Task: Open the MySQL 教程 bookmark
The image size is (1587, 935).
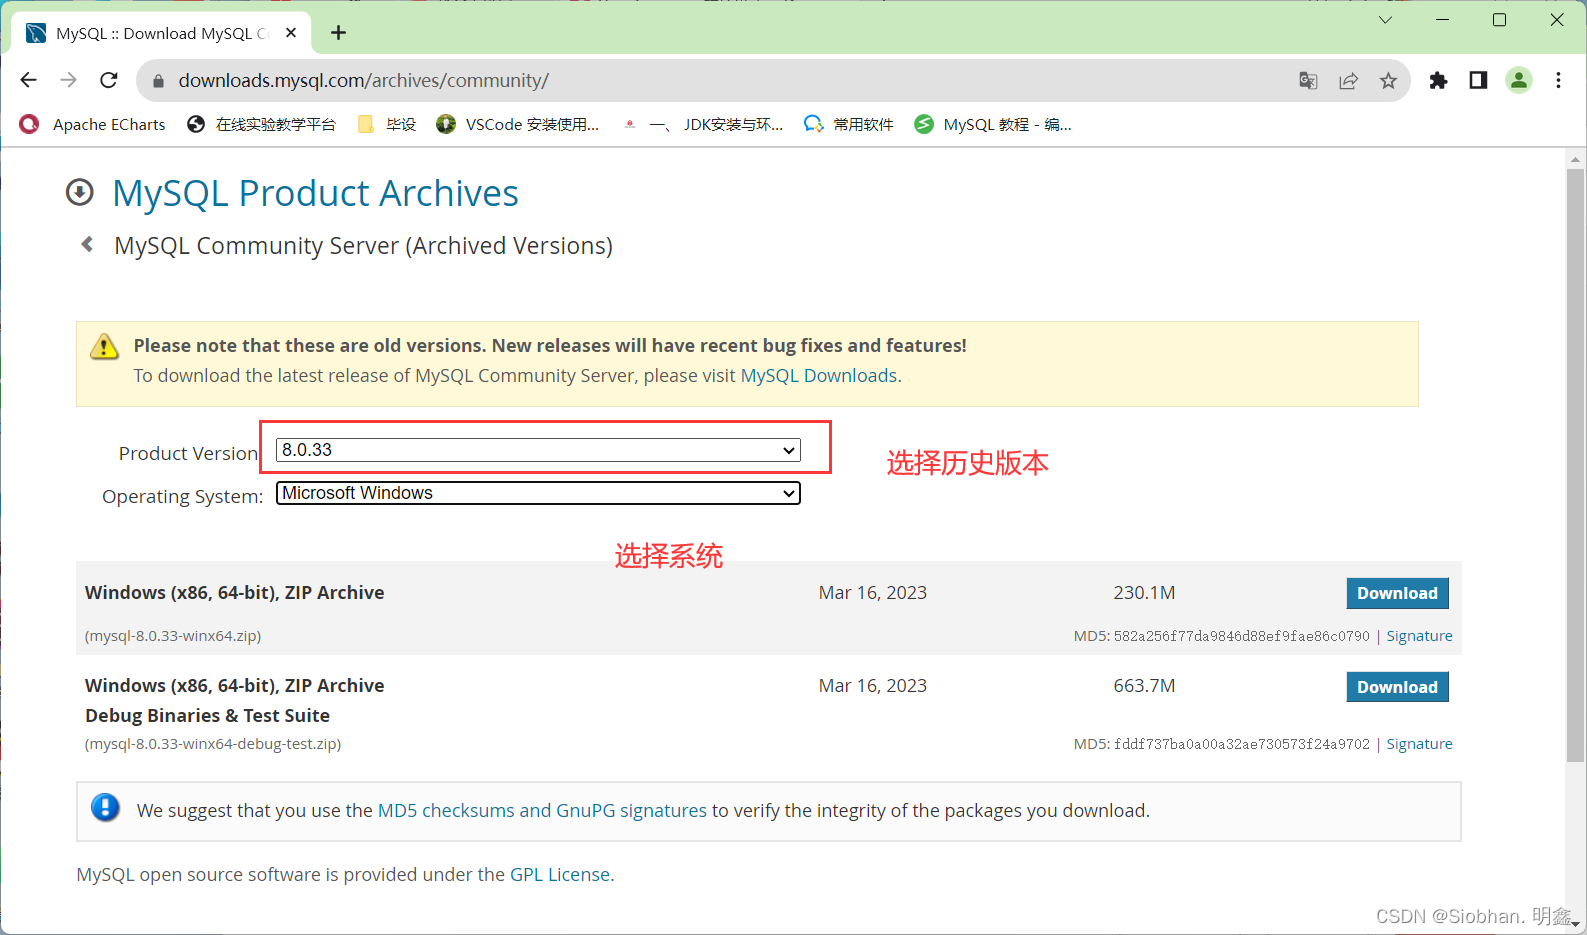Action: click(993, 124)
